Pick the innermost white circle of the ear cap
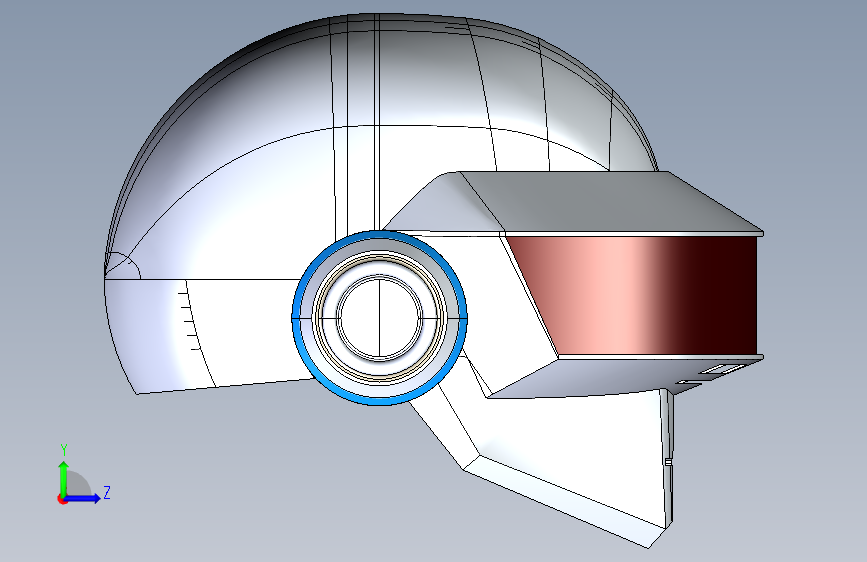 tap(379, 318)
